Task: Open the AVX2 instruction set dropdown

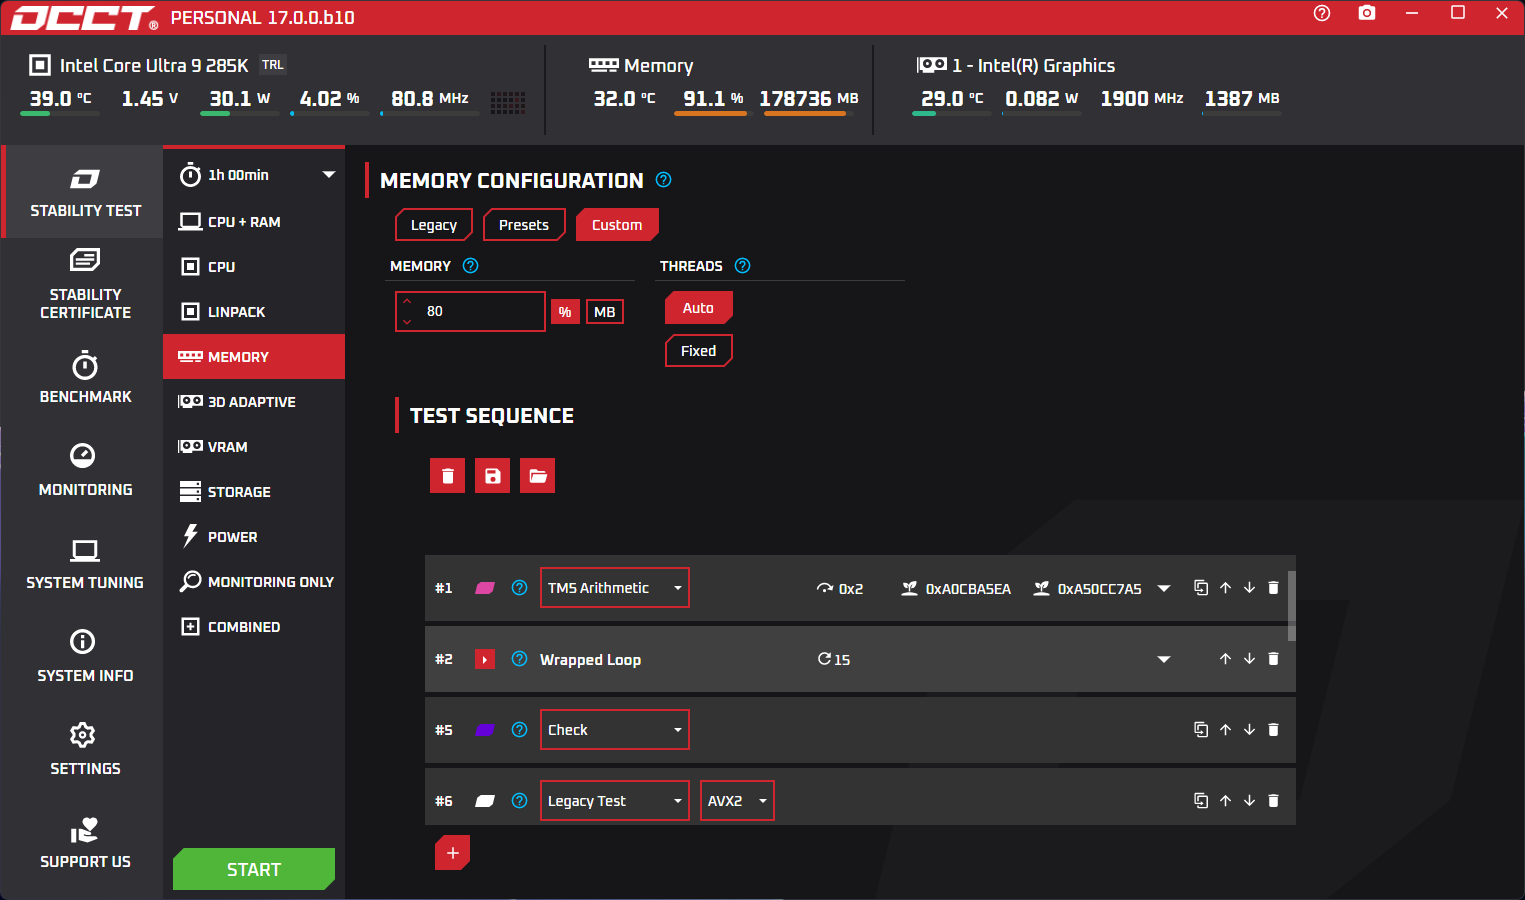Action: tap(737, 801)
